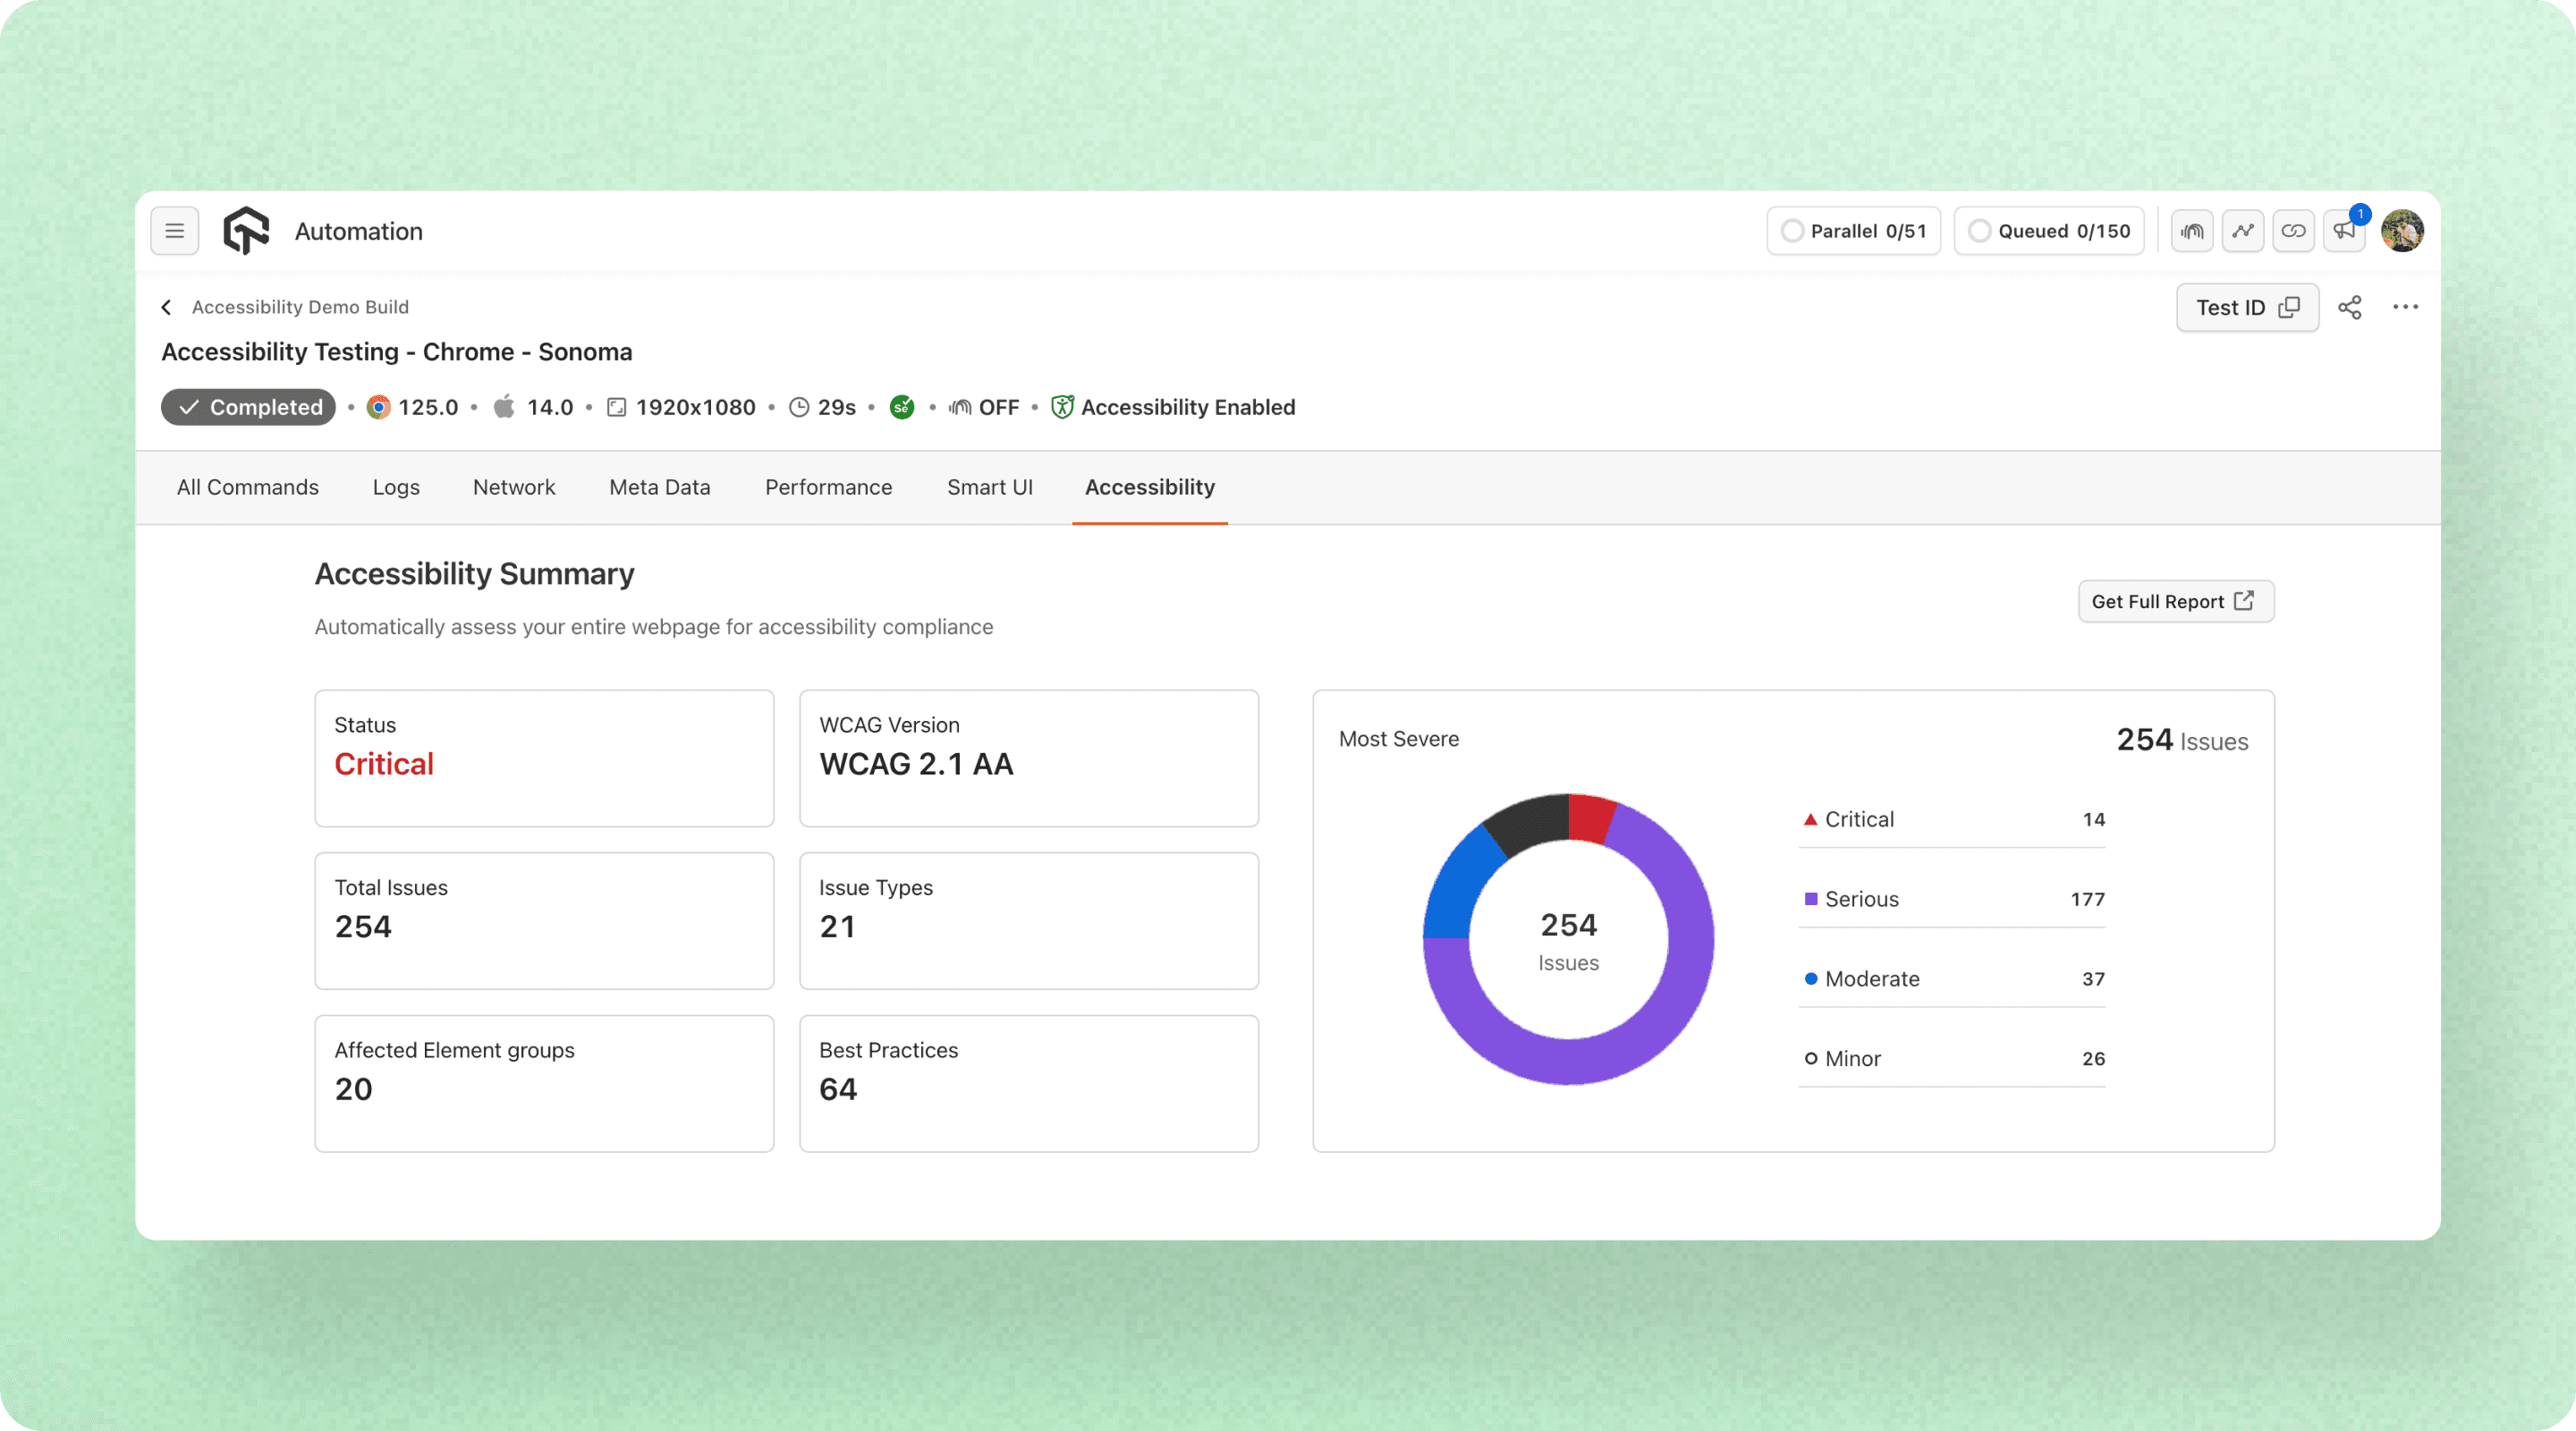Switch to the Performance tab
Image resolution: width=2576 pixels, height=1431 pixels.
click(828, 487)
